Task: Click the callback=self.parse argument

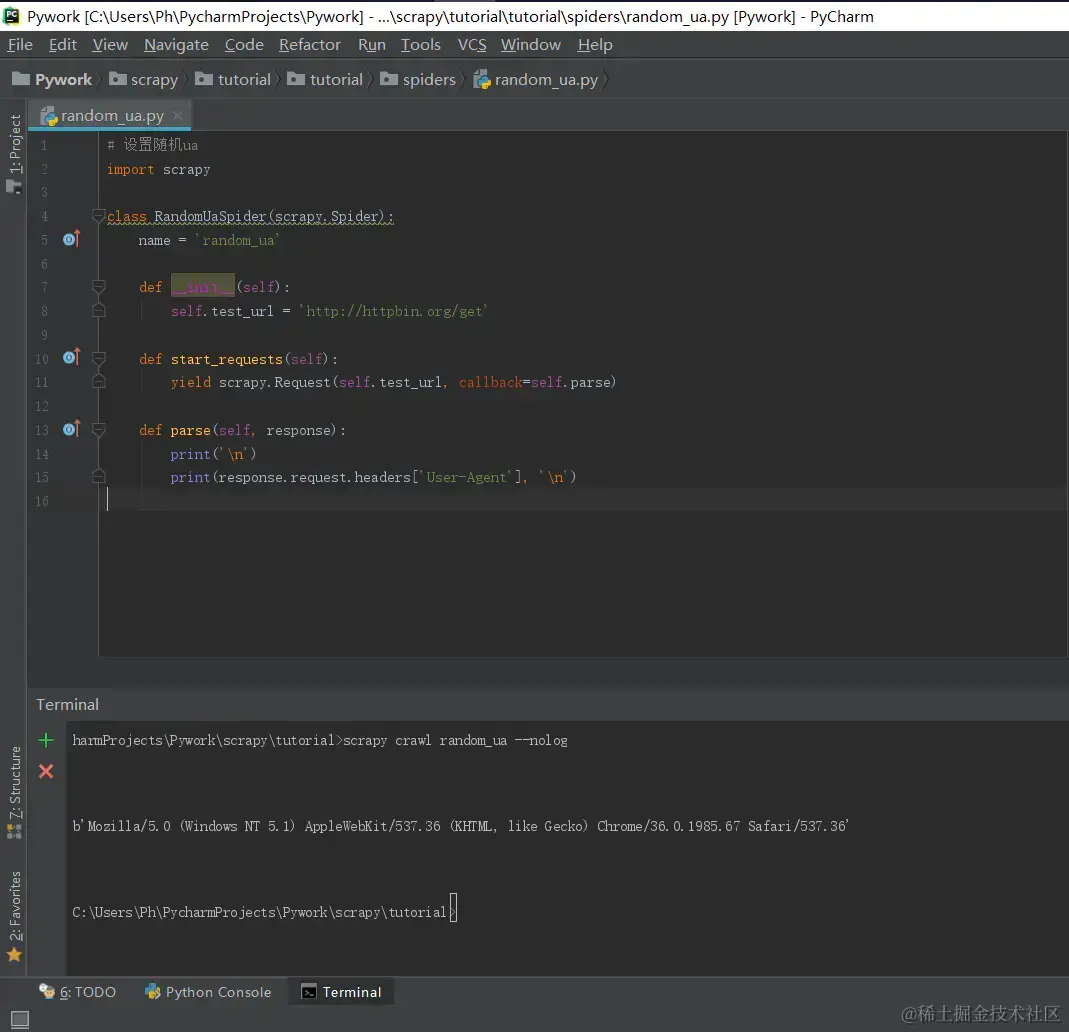Action: point(537,382)
